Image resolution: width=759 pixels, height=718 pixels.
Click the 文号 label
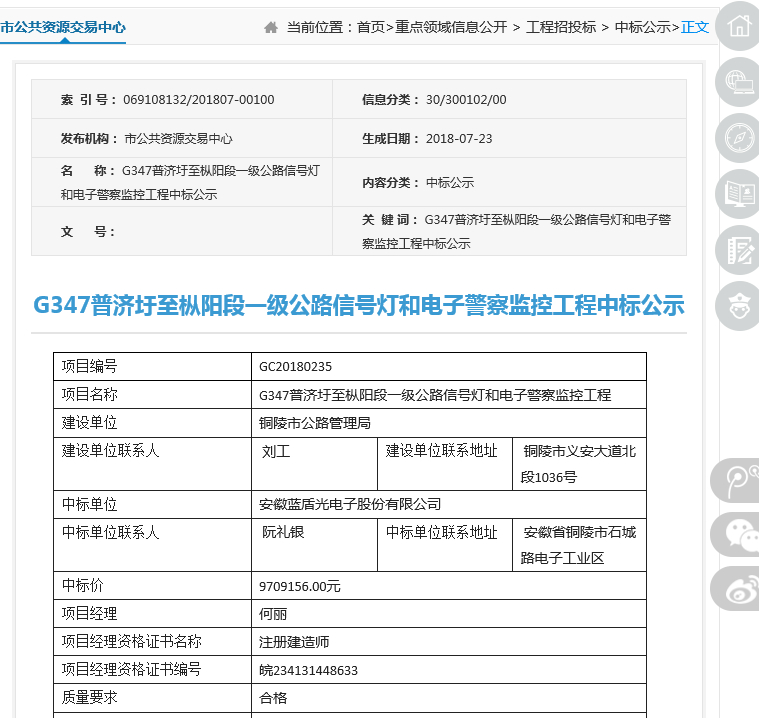pyautogui.click(x=88, y=231)
